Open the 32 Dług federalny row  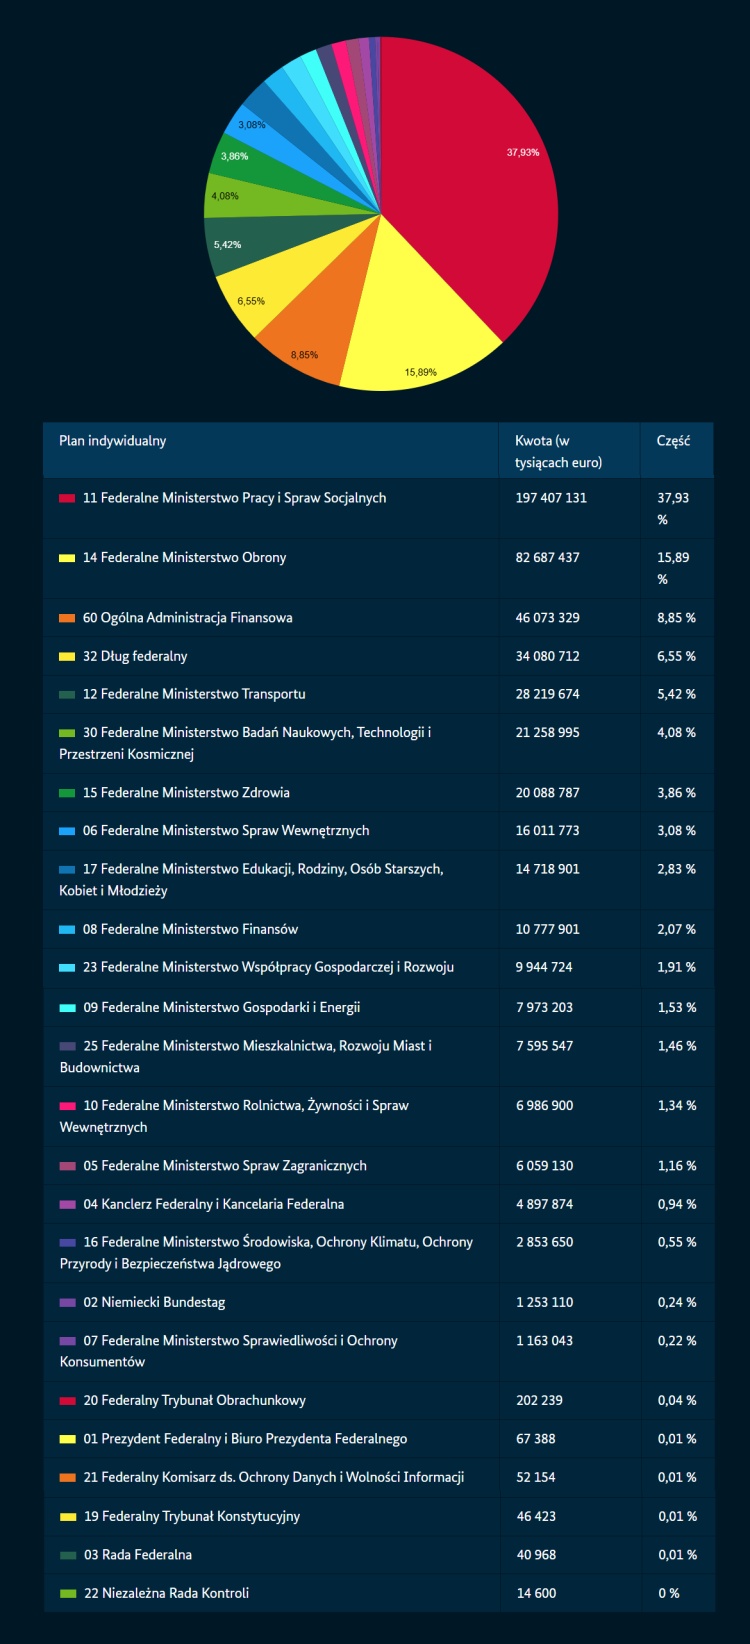135,656
